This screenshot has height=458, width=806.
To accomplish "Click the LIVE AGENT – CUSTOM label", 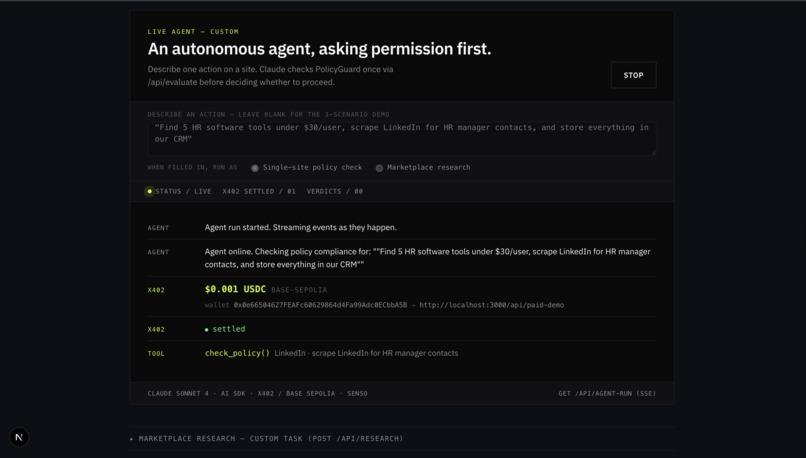I will 193,32.
